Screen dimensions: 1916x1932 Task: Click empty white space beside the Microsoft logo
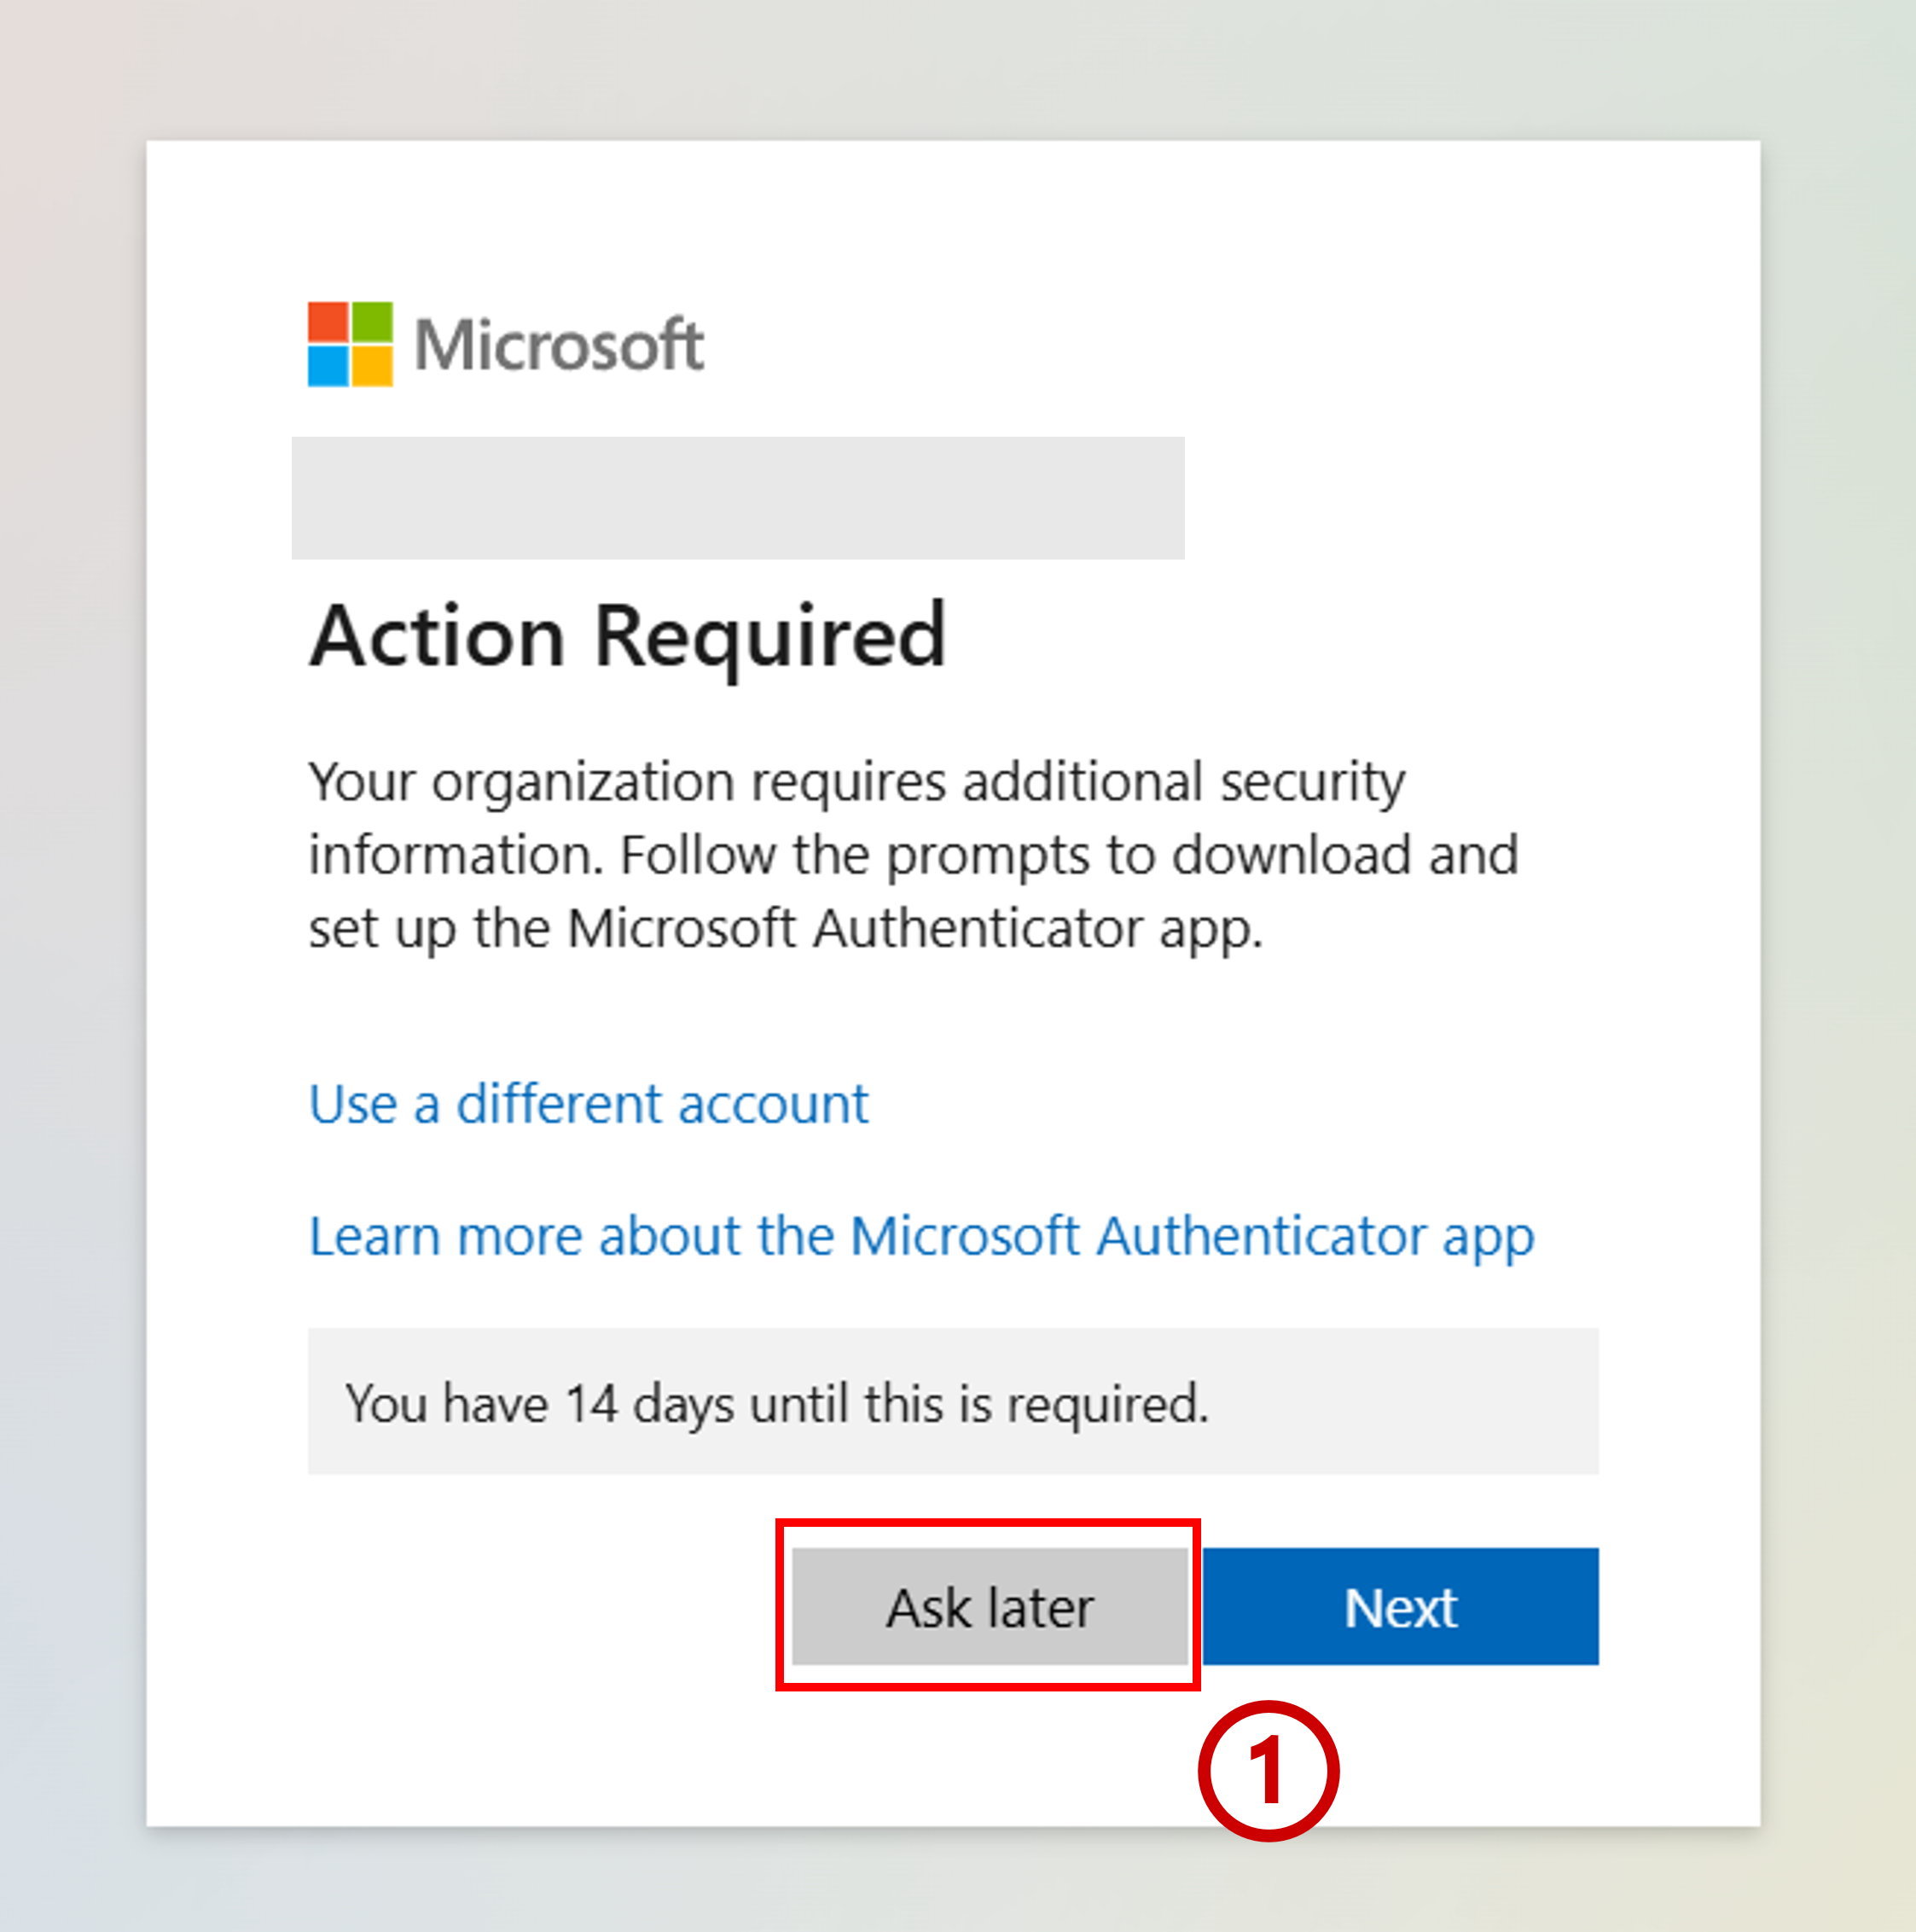coord(1200,344)
